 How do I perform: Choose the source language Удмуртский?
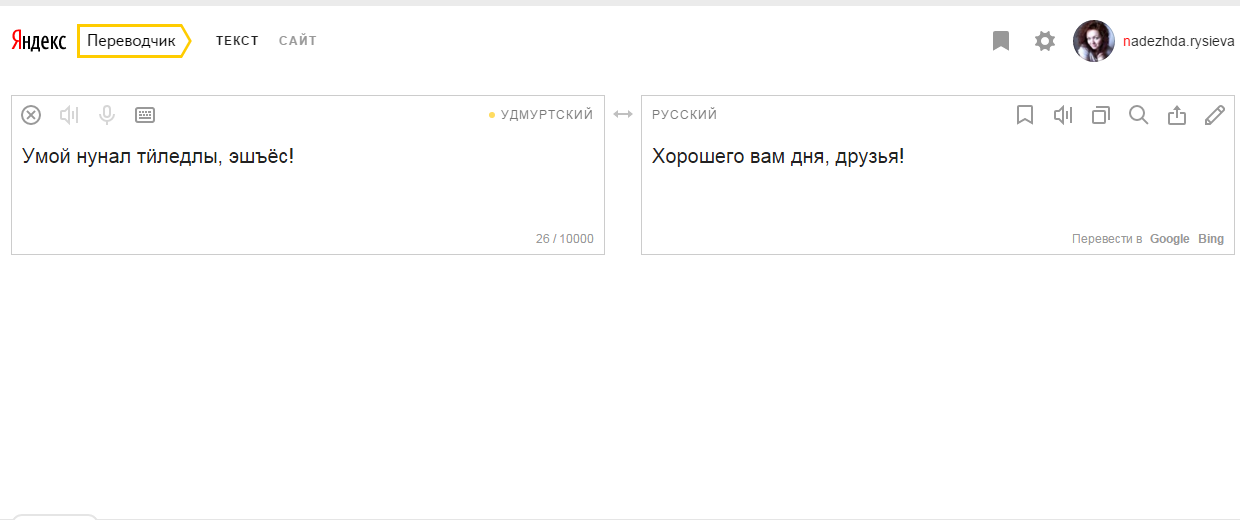(546, 115)
